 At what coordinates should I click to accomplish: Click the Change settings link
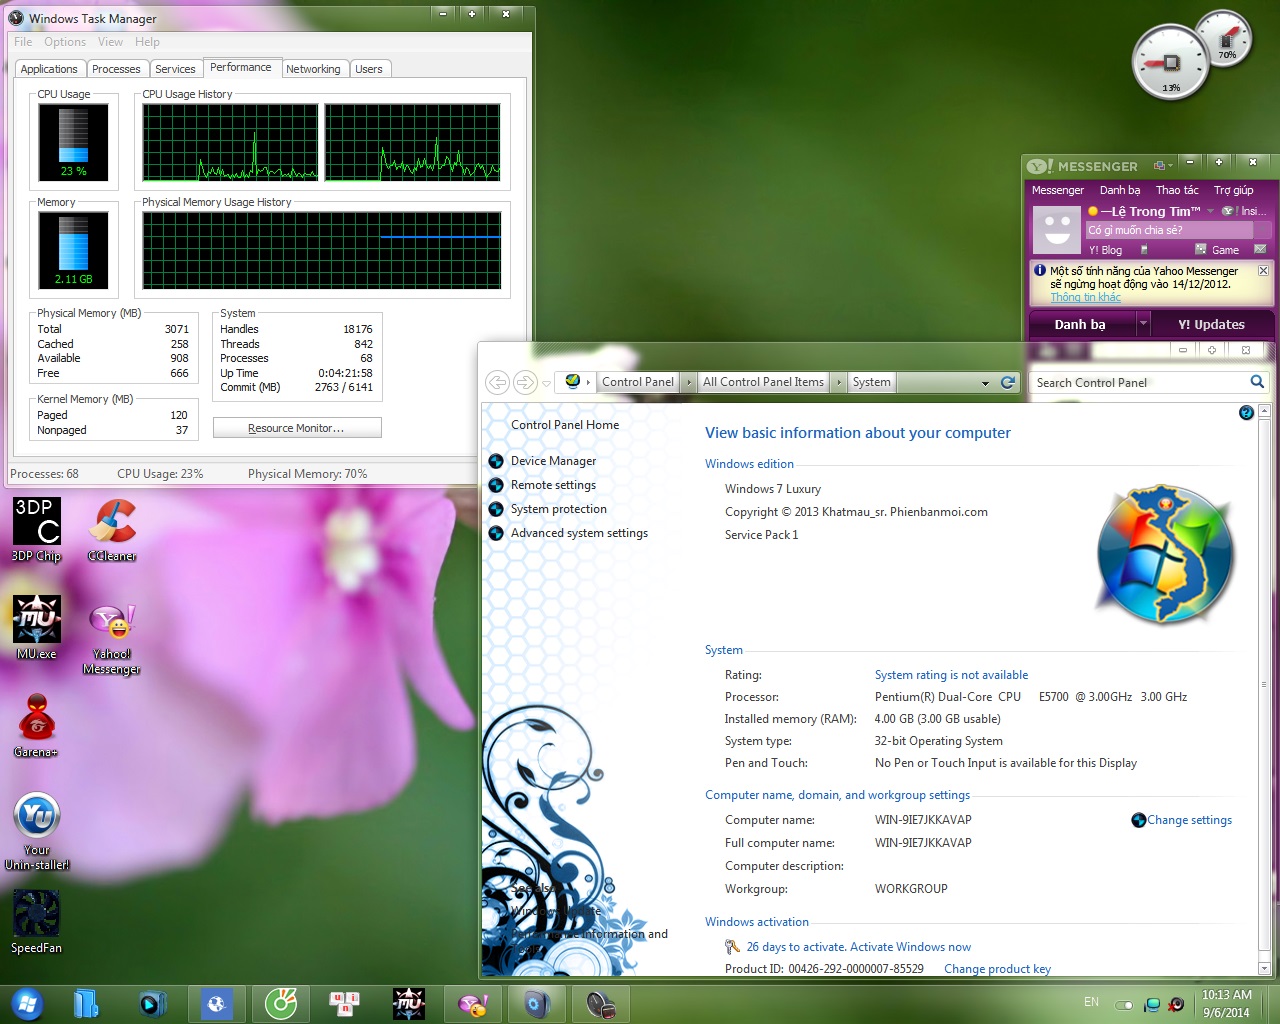[1189, 820]
